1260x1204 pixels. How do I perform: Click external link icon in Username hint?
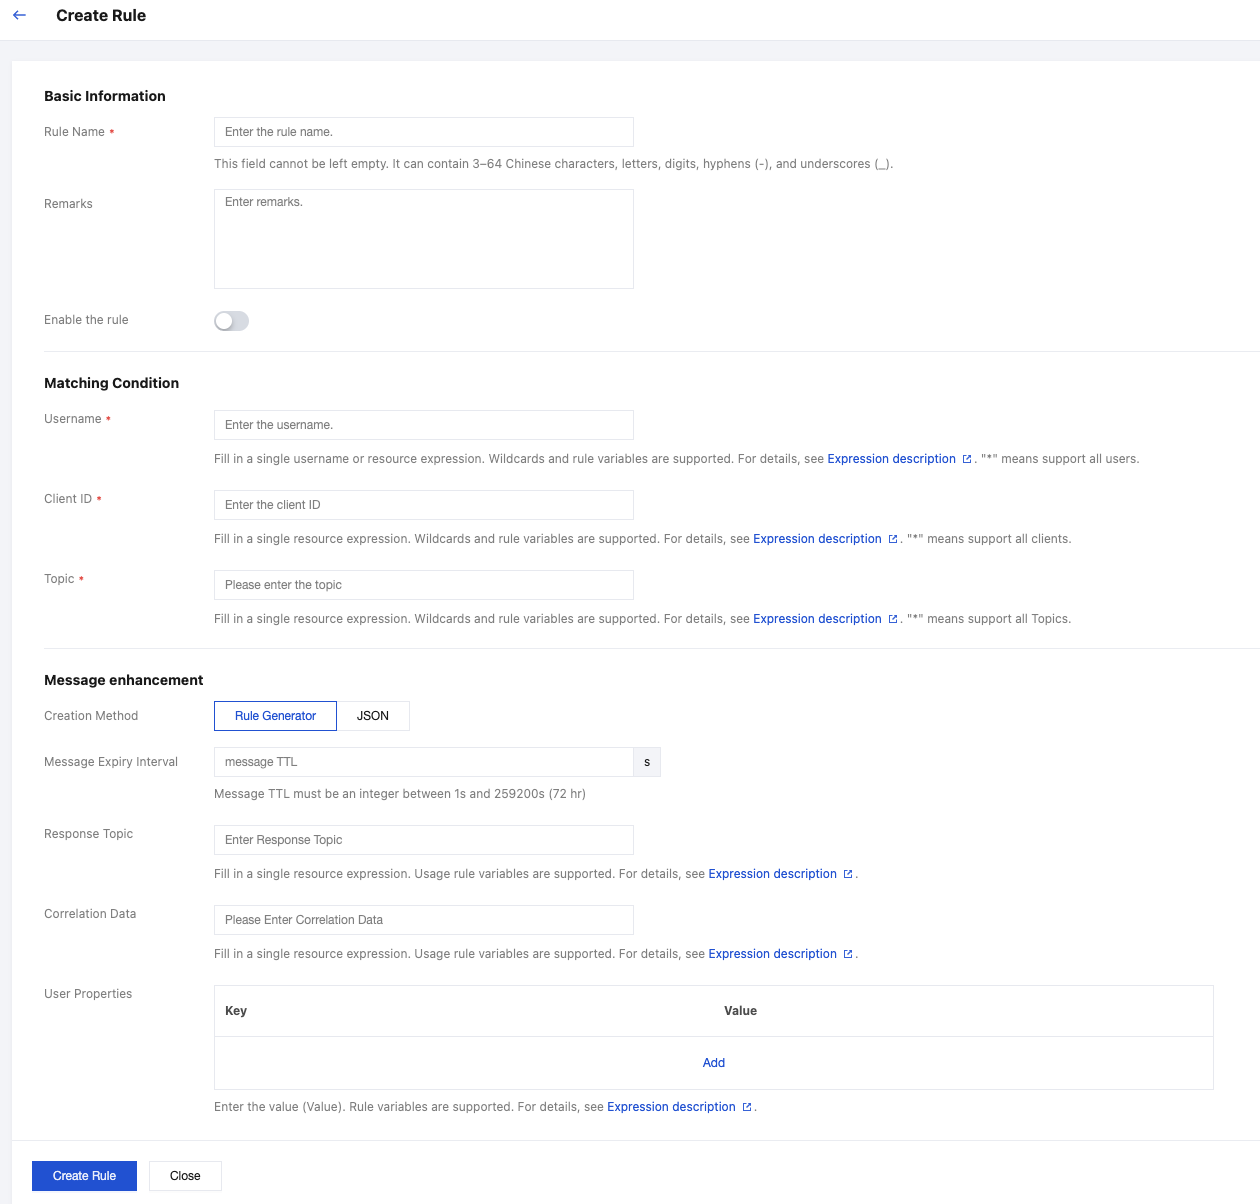pyautogui.click(x=966, y=459)
